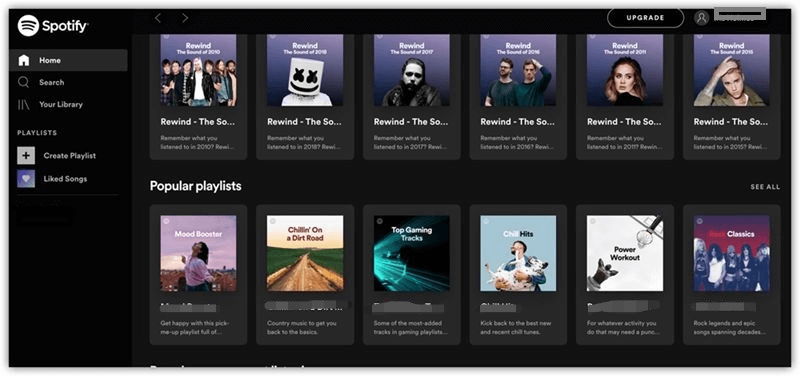Click the UPGRADE button
The image size is (800, 376).
pos(645,18)
